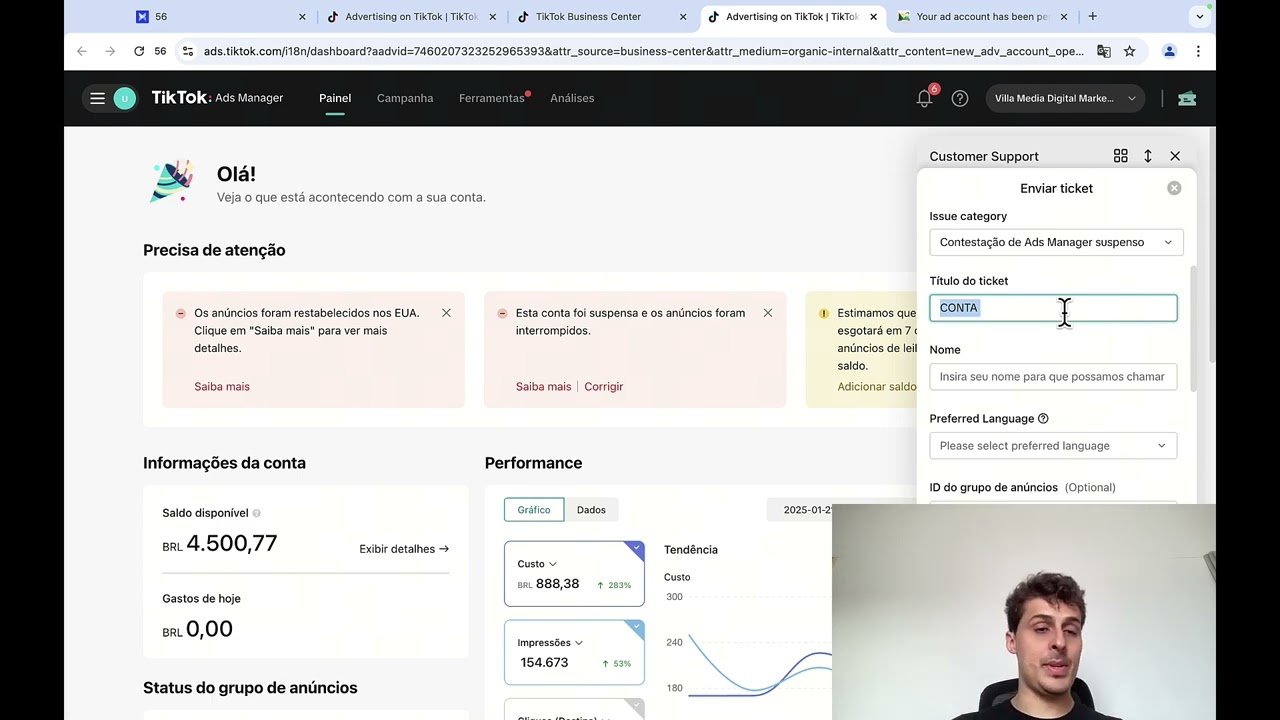Reload the page in browser
The width and height of the screenshot is (1280, 720).
[139, 51]
